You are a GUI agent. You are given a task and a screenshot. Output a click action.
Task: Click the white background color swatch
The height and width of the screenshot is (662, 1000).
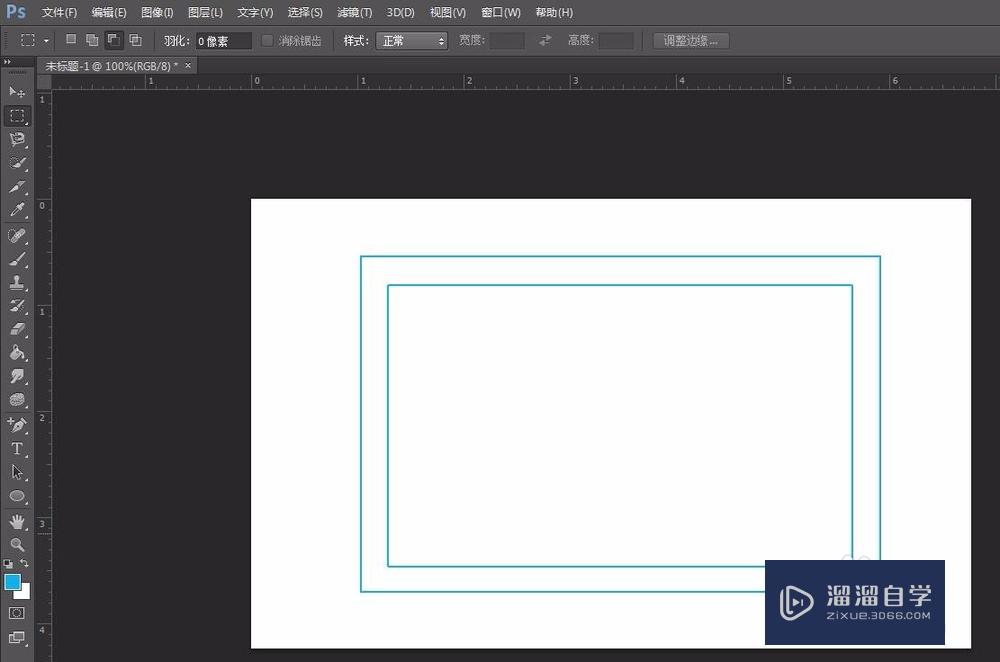pyautogui.click(x=25, y=593)
